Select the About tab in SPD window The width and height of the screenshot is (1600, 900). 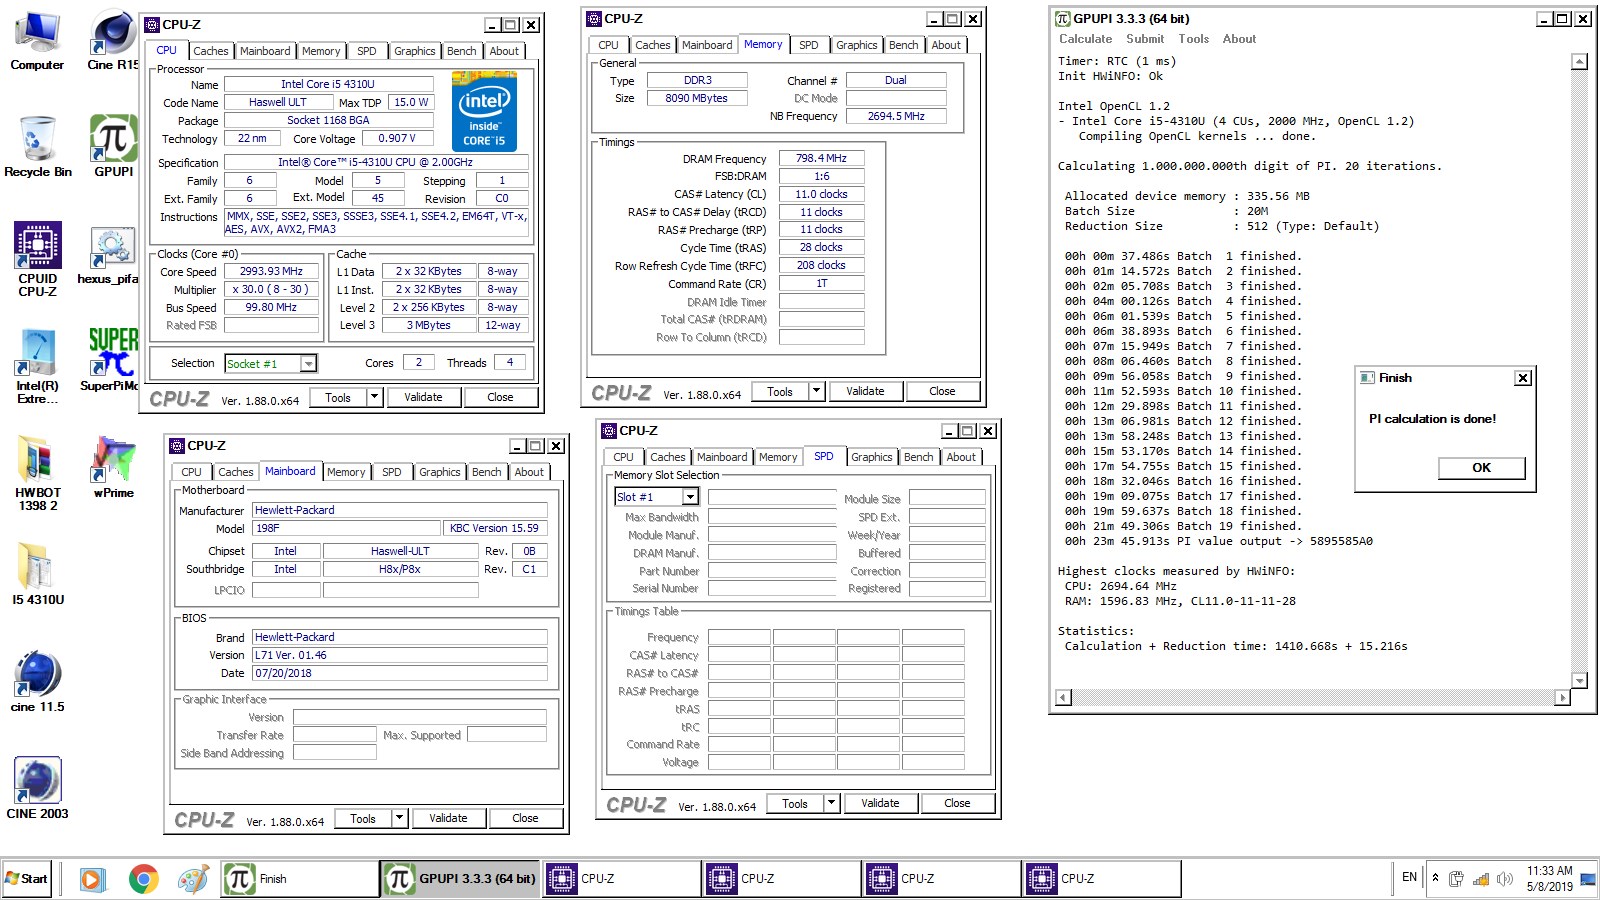tap(961, 457)
